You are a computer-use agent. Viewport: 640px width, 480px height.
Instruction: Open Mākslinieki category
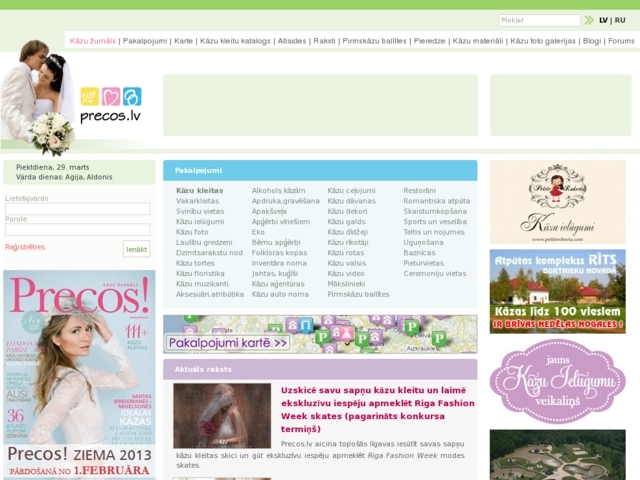[347, 284]
